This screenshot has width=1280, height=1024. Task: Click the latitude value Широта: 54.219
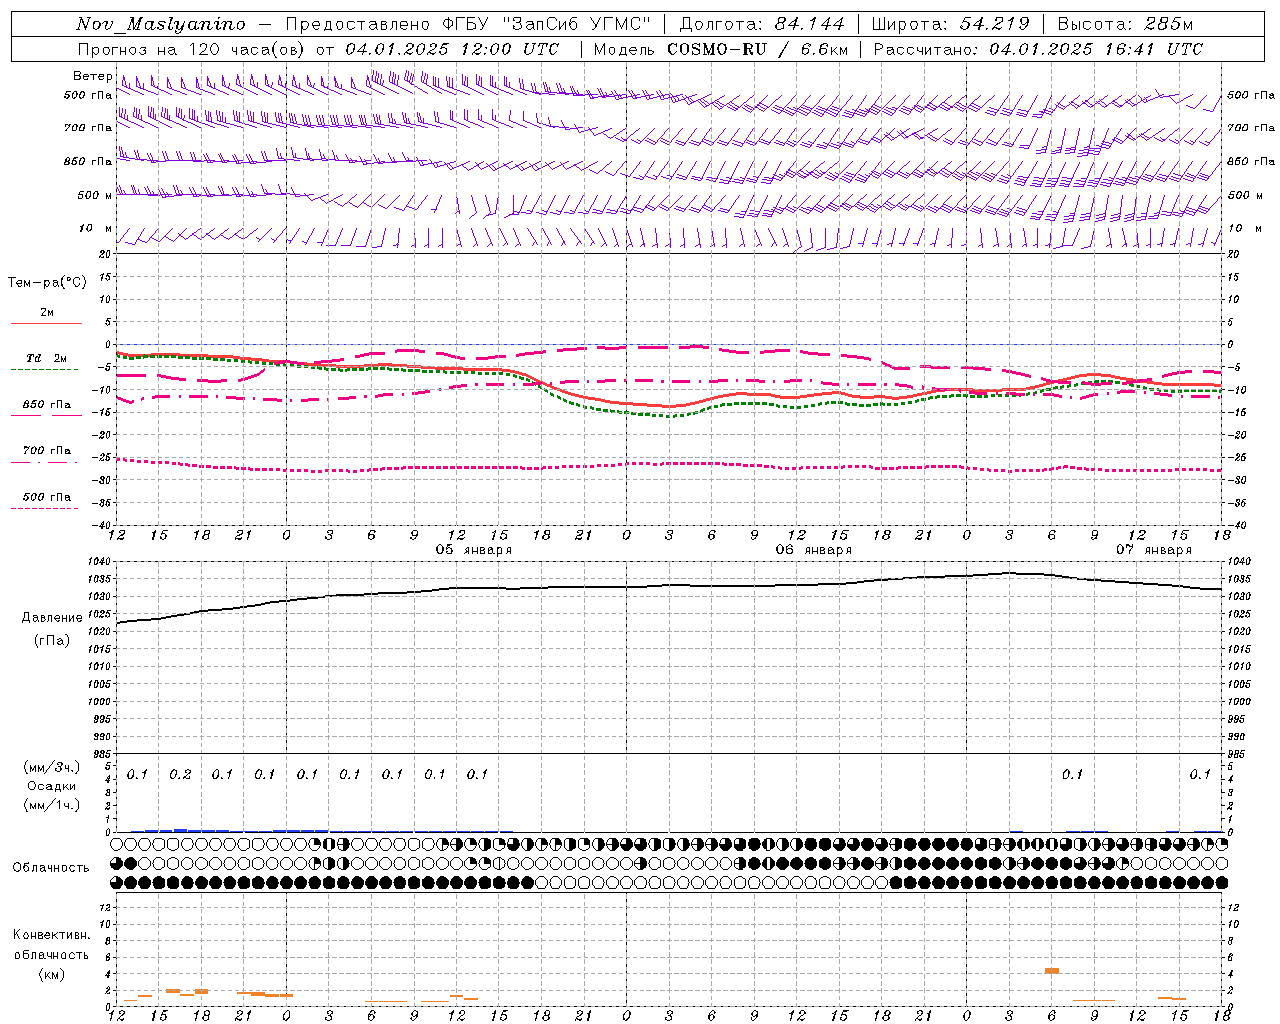(951, 24)
